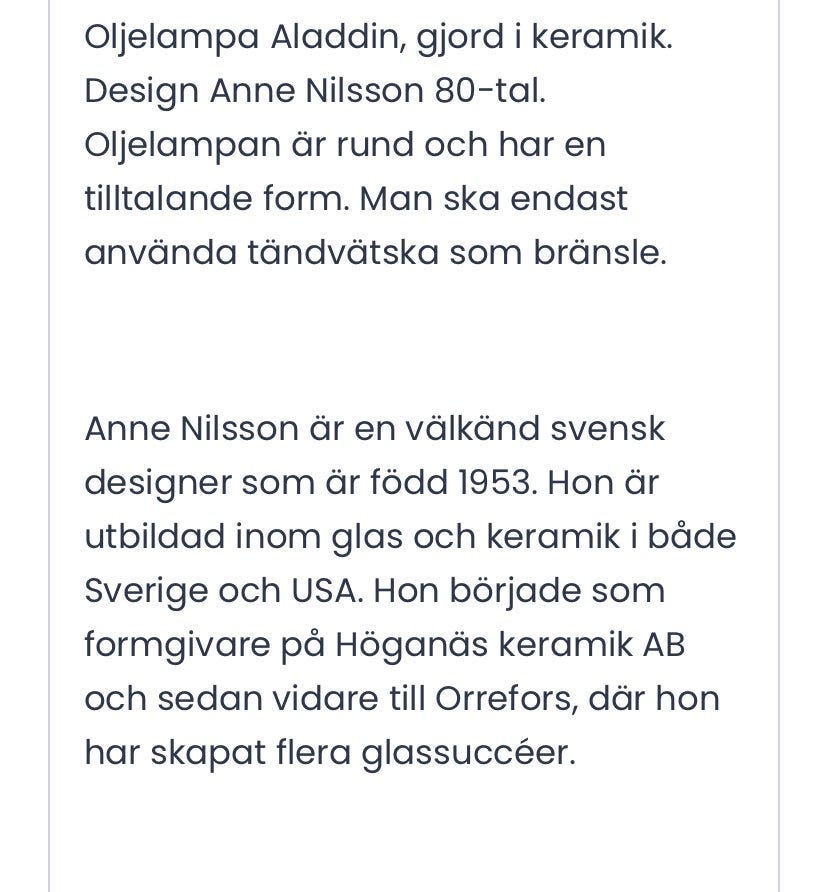Click the words "tilltalande form."
Image resolution: width=828 pixels, height=892 pixels.
217,199
